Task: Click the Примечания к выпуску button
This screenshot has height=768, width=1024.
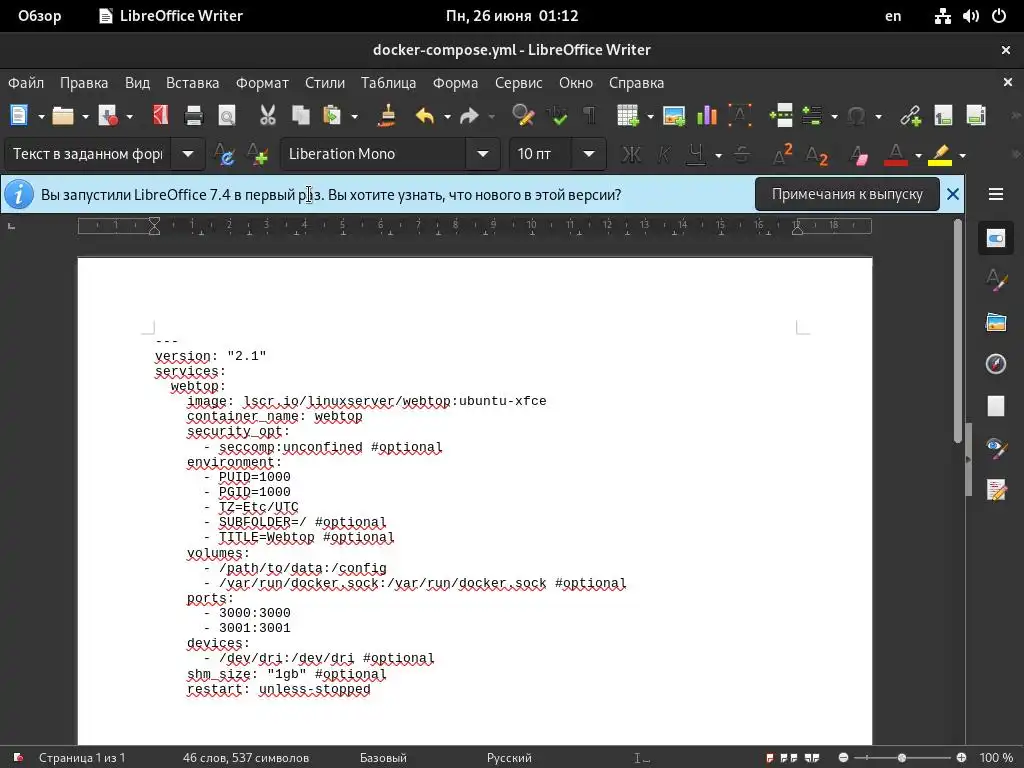Action: point(847,194)
